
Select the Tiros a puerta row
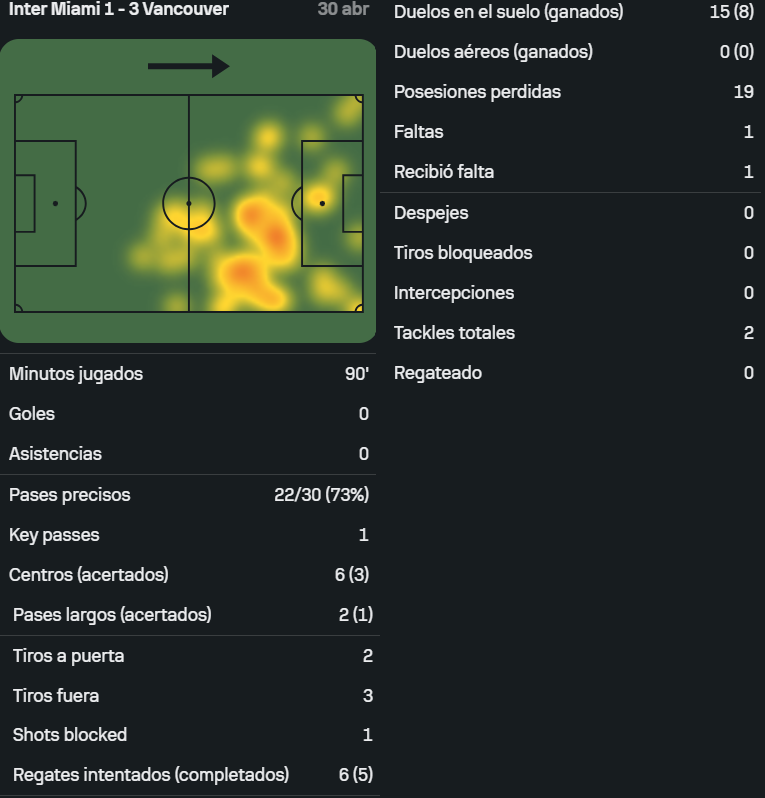click(190, 656)
